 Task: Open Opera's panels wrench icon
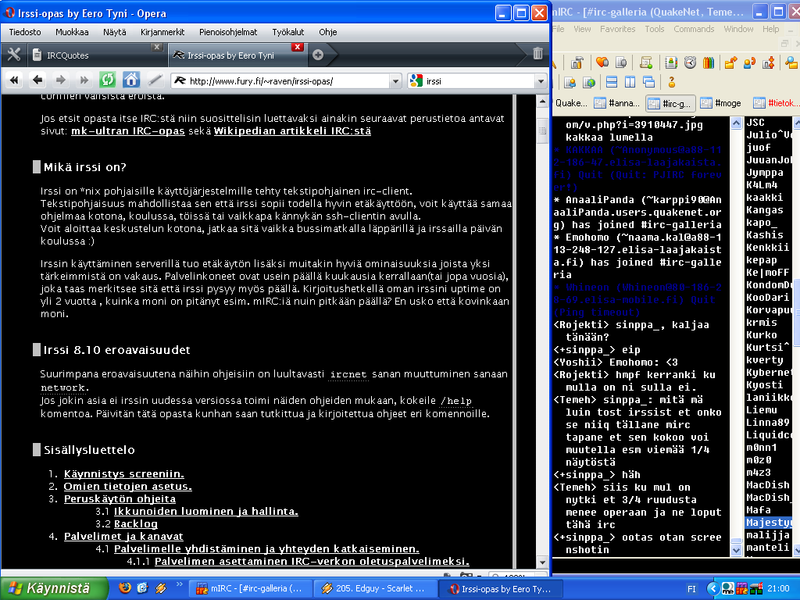coord(13,55)
